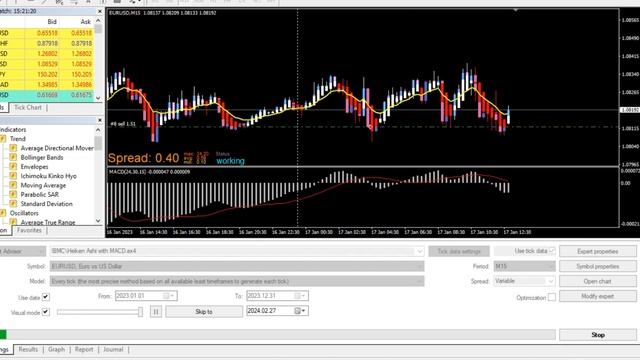The image size is (640, 360).
Task: Enable the Optimization checkbox
Action: (552, 297)
